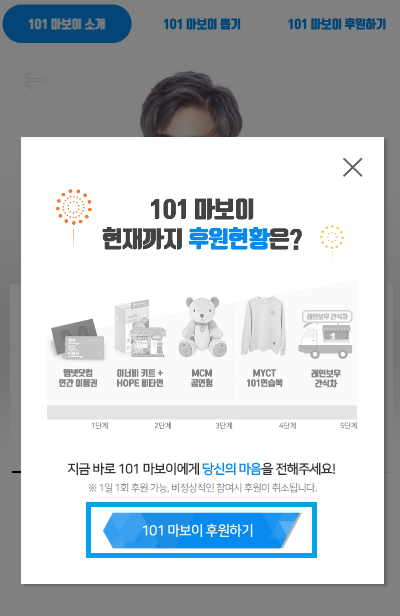Image resolution: width=400 pixels, height=616 pixels.
Task: Click the MCM 곰인형 teddy bear icon
Action: [x=202, y=327]
